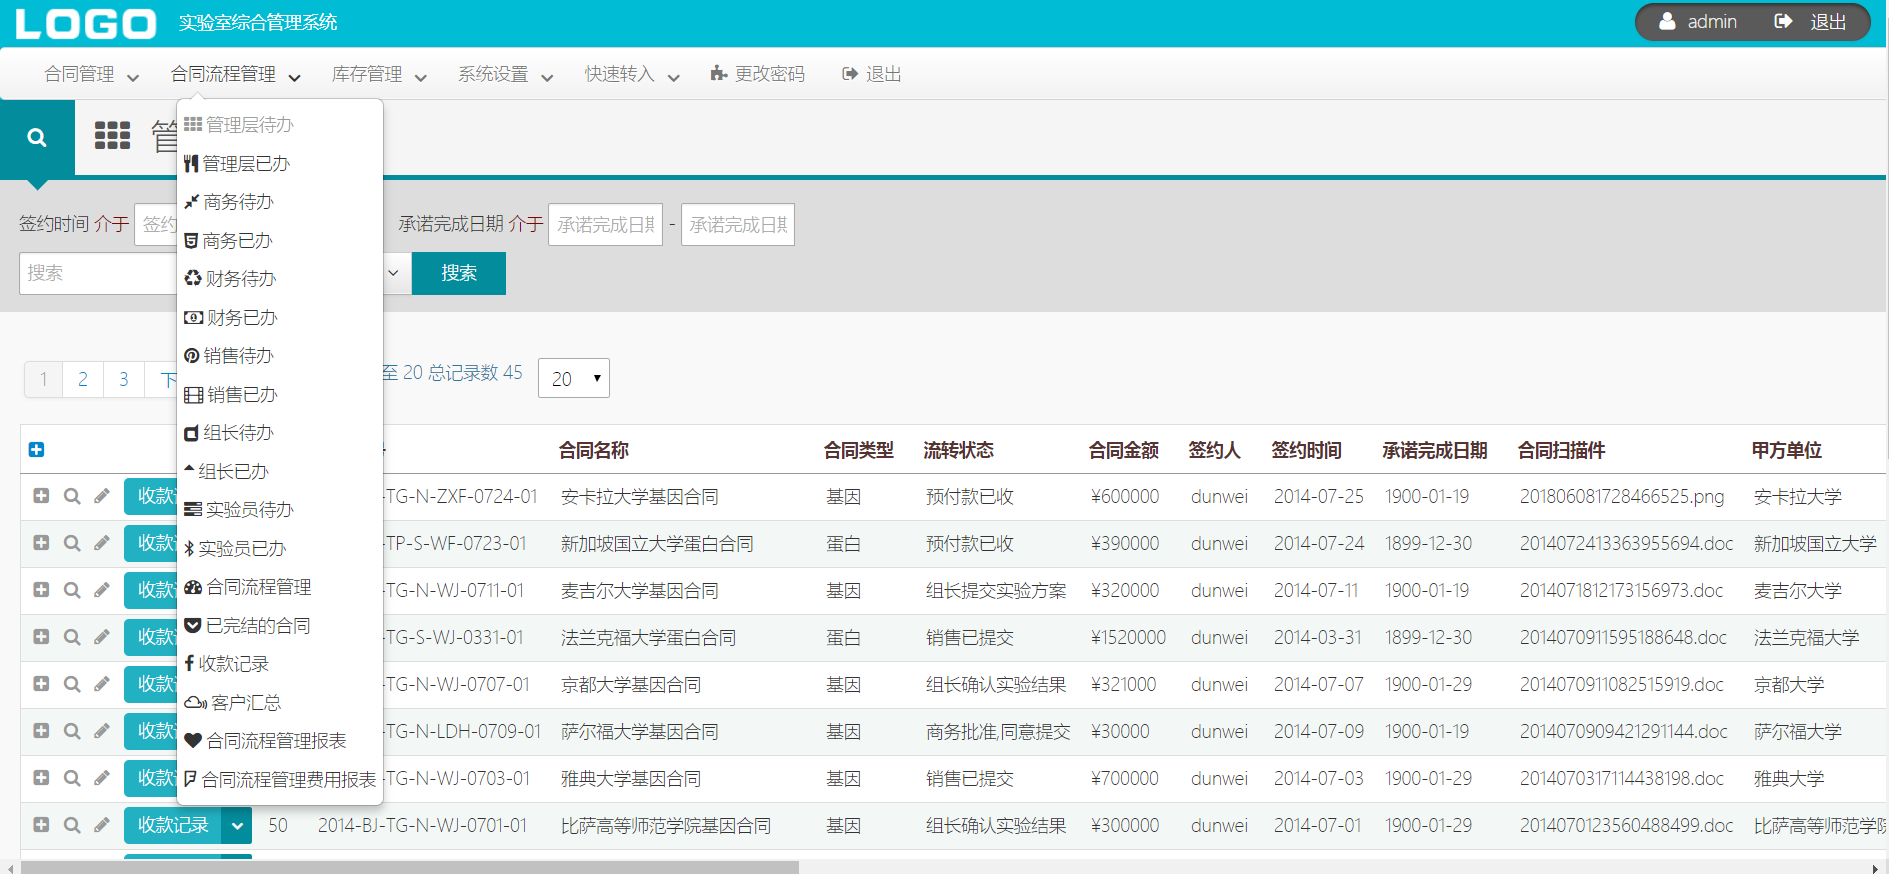Image resolution: width=1889 pixels, height=874 pixels.
Task: Open the page size dropdown showing 20
Action: click(x=574, y=379)
